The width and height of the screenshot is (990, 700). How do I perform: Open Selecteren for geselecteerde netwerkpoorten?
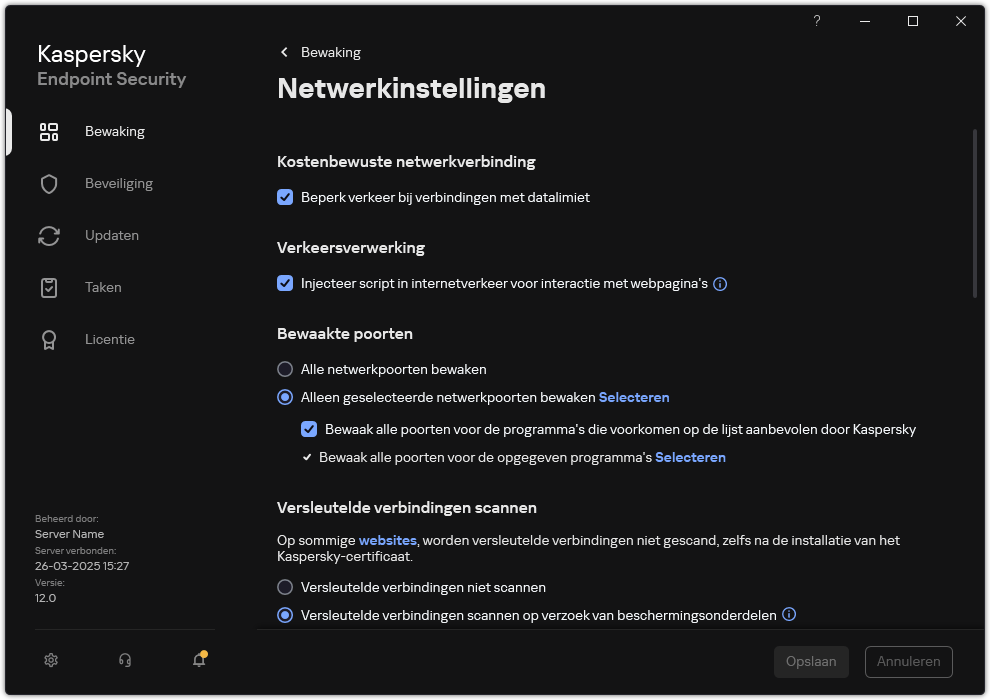tap(634, 397)
